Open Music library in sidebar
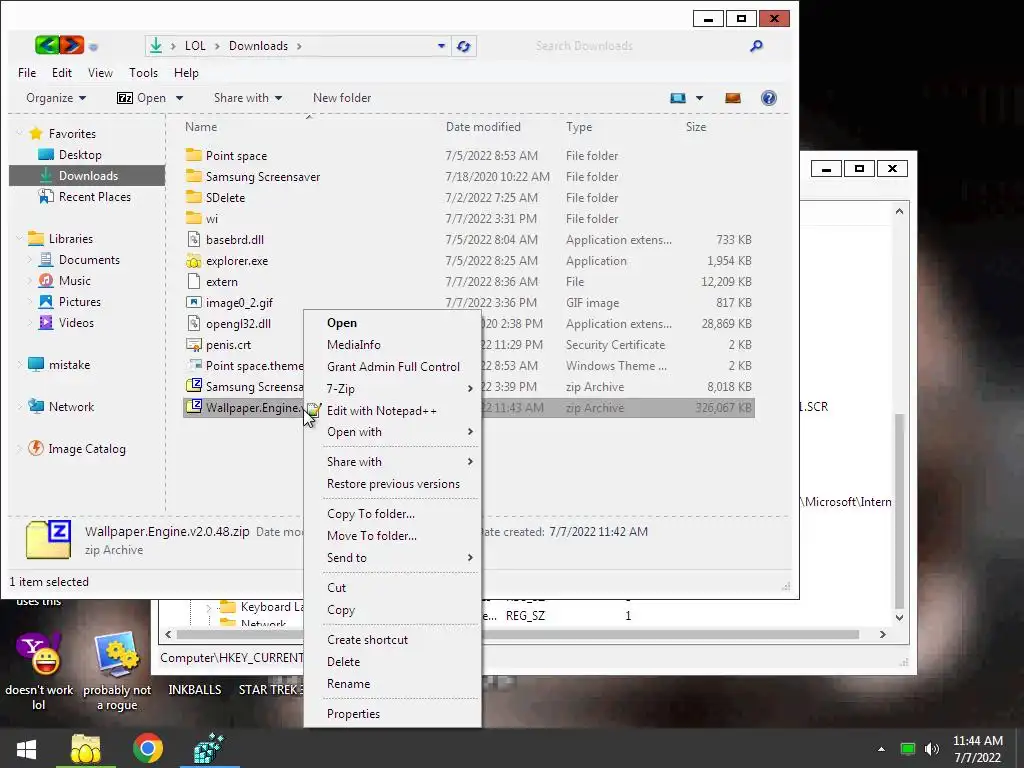This screenshot has width=1024, height=768. pos(74,281)
